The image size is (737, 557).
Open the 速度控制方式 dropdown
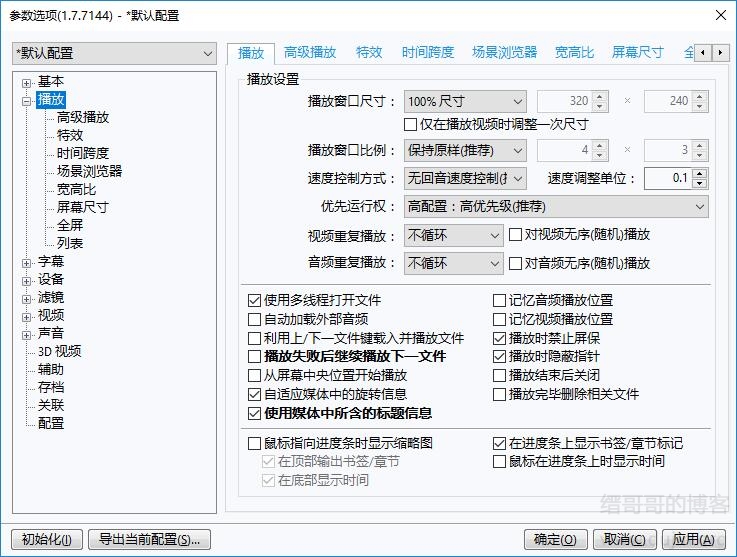(465, 179)
